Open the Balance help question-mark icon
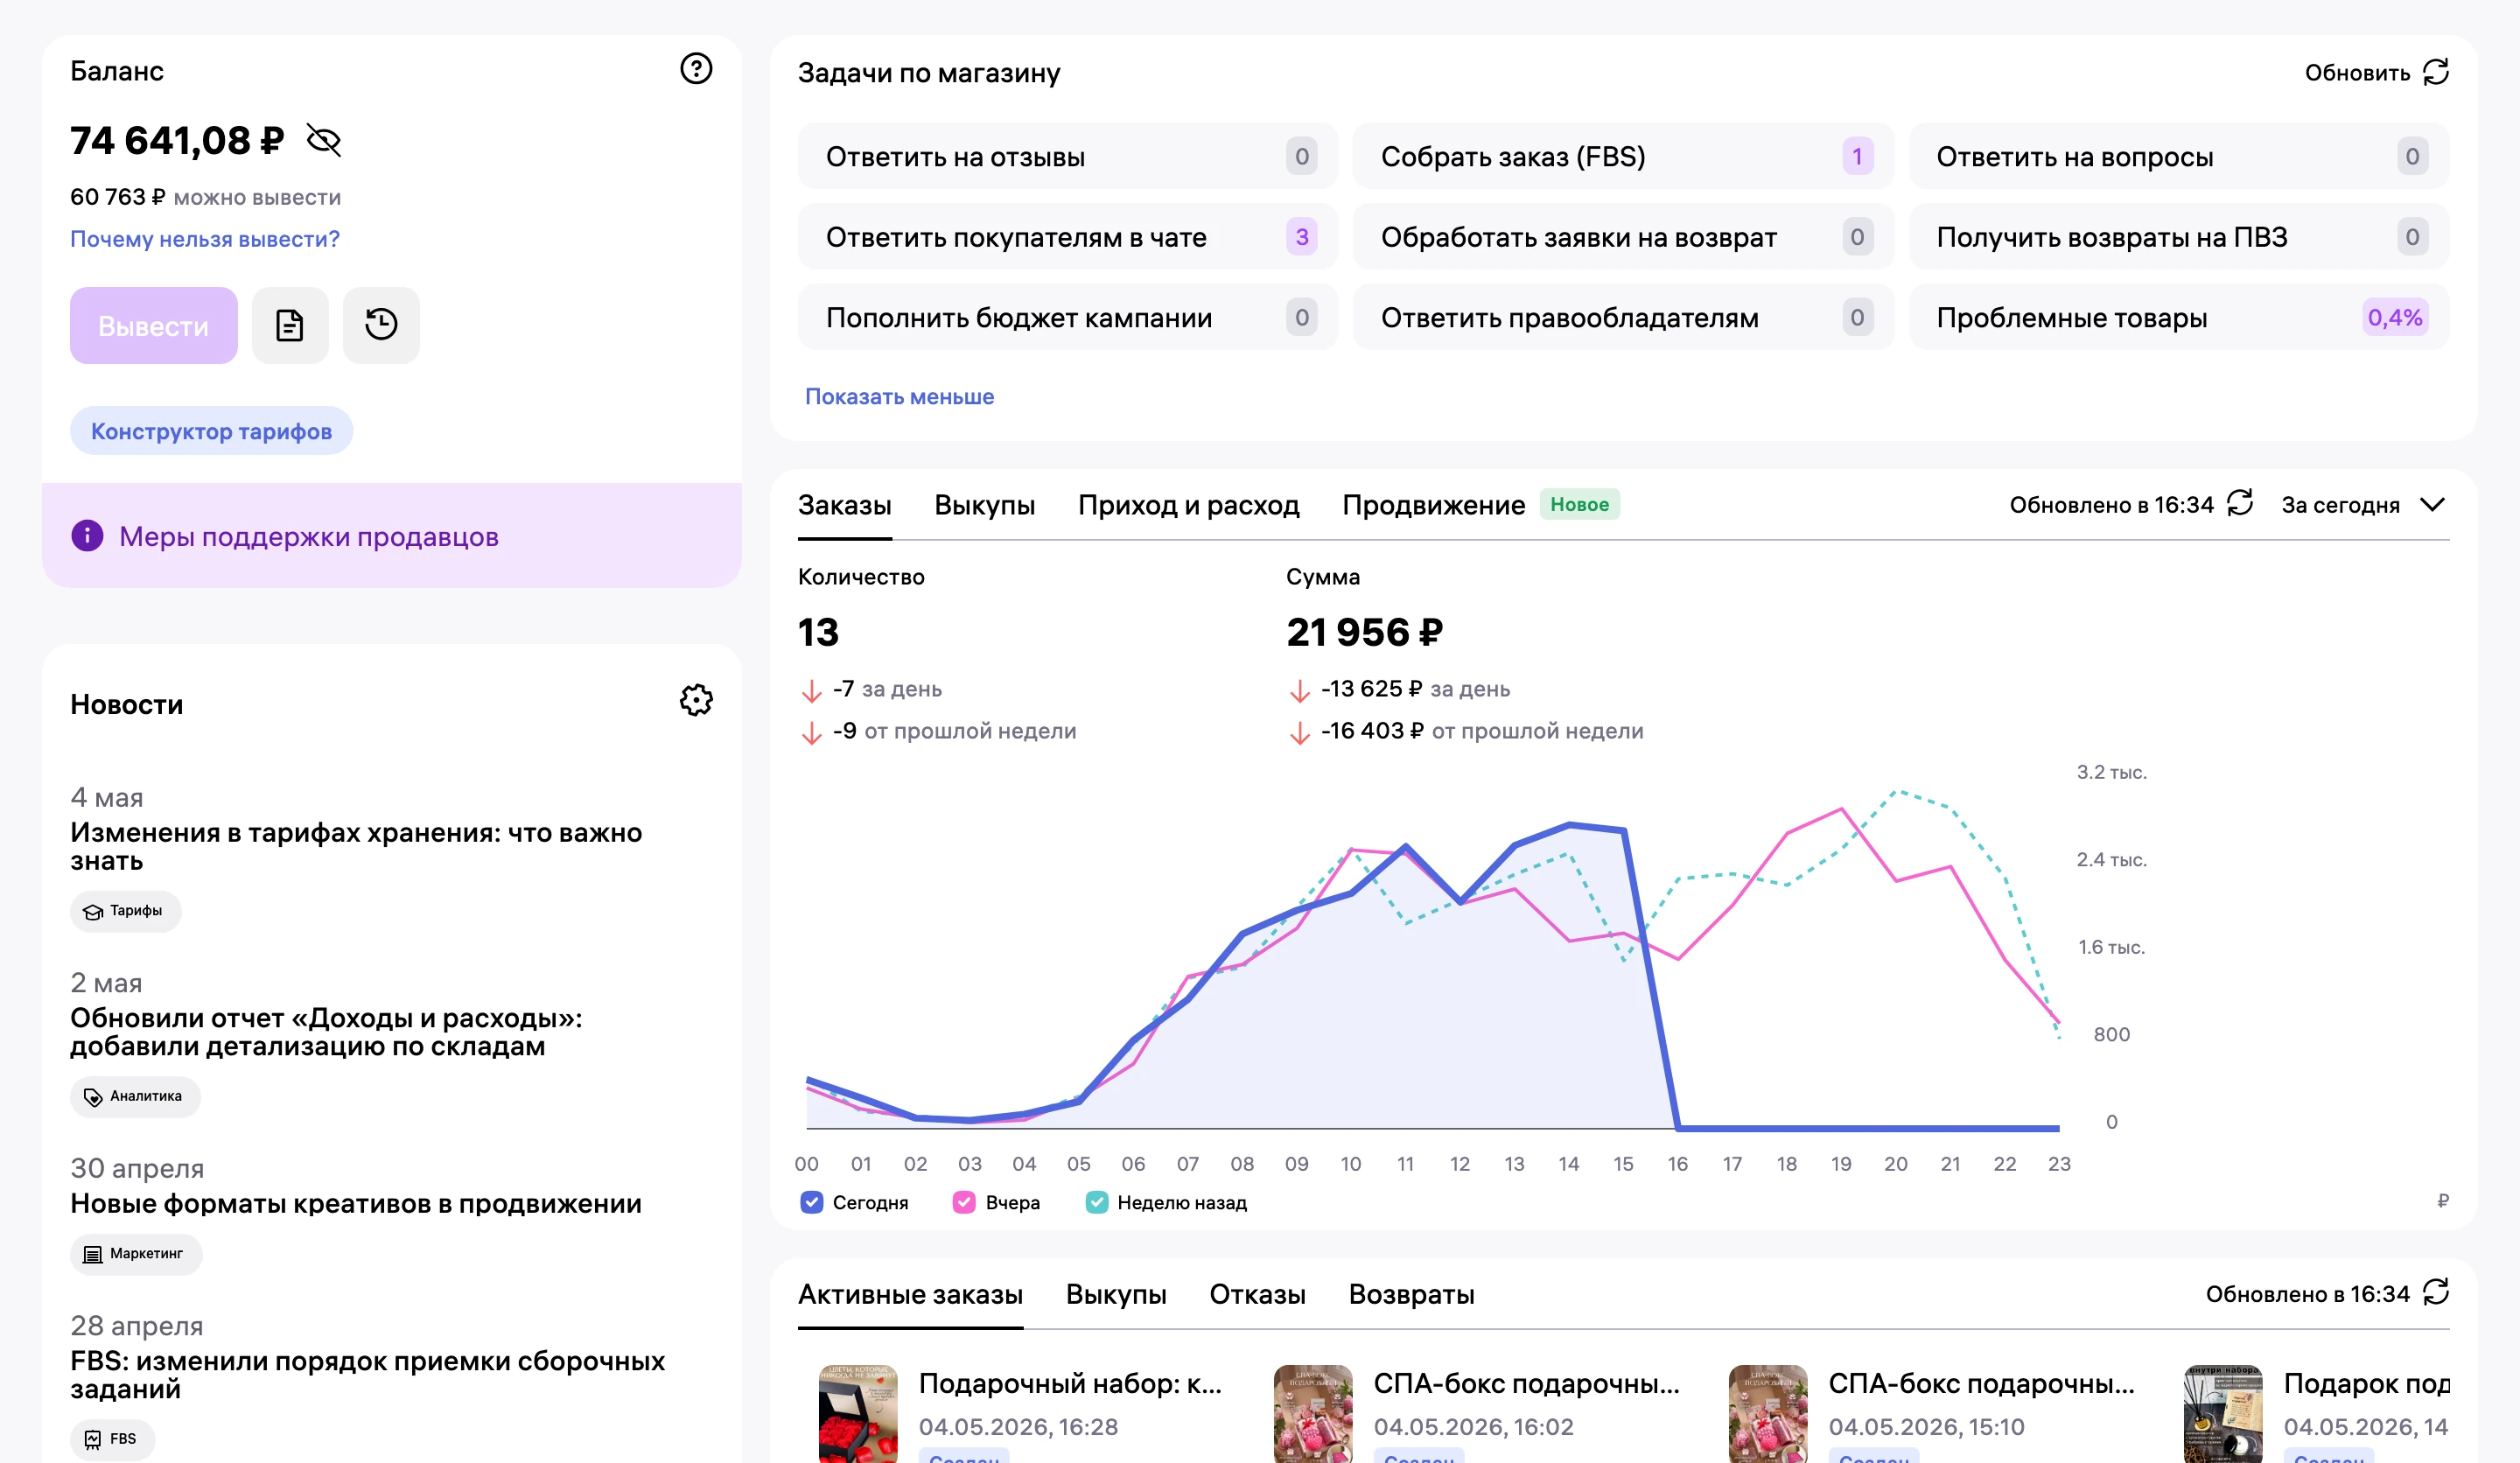 [696, 69]
